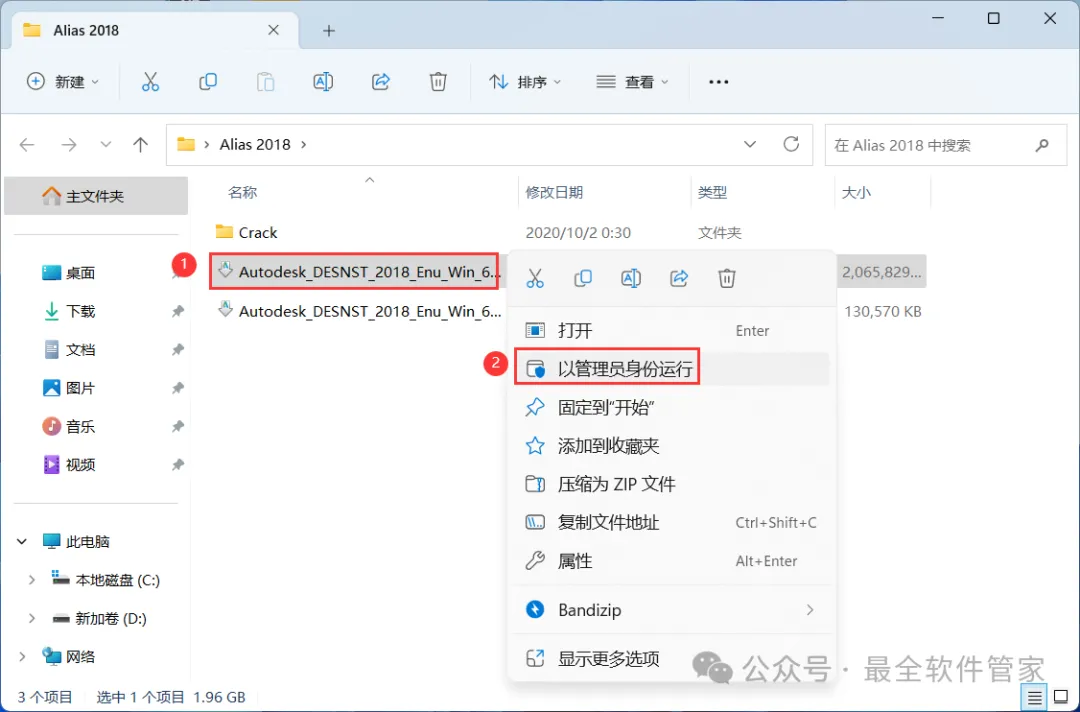
Task: Click Delete icon in the context menu
Action: [x=727, y=278]
